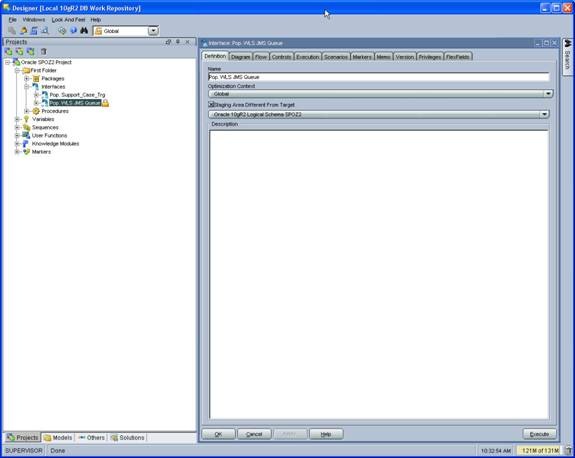Click the binoculars search toolbar icon
Viewport: 575px width, 458px height.
pos(84,31)
